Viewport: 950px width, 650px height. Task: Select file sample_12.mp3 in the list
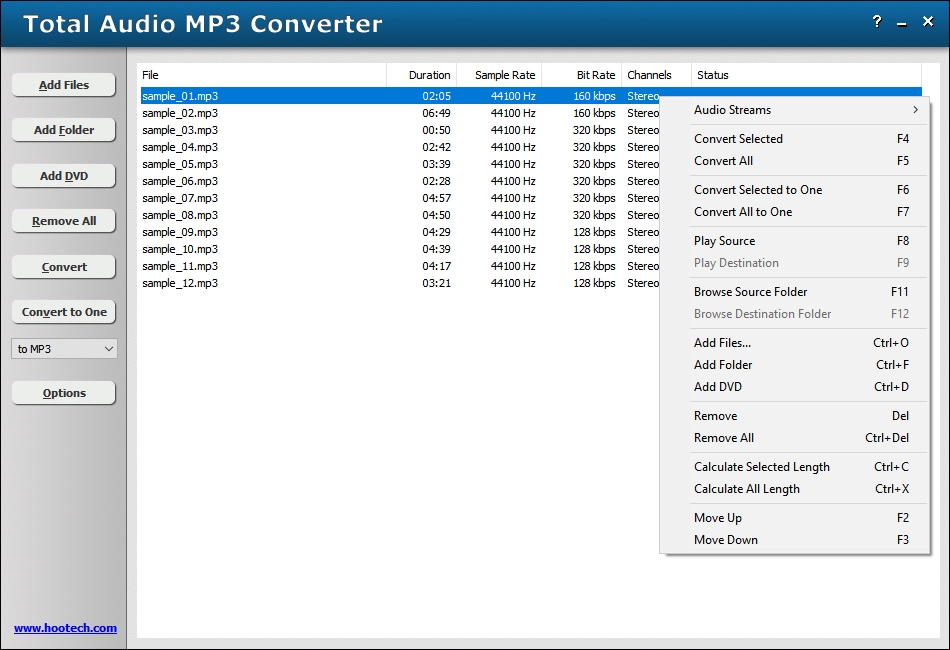point(180,283)
